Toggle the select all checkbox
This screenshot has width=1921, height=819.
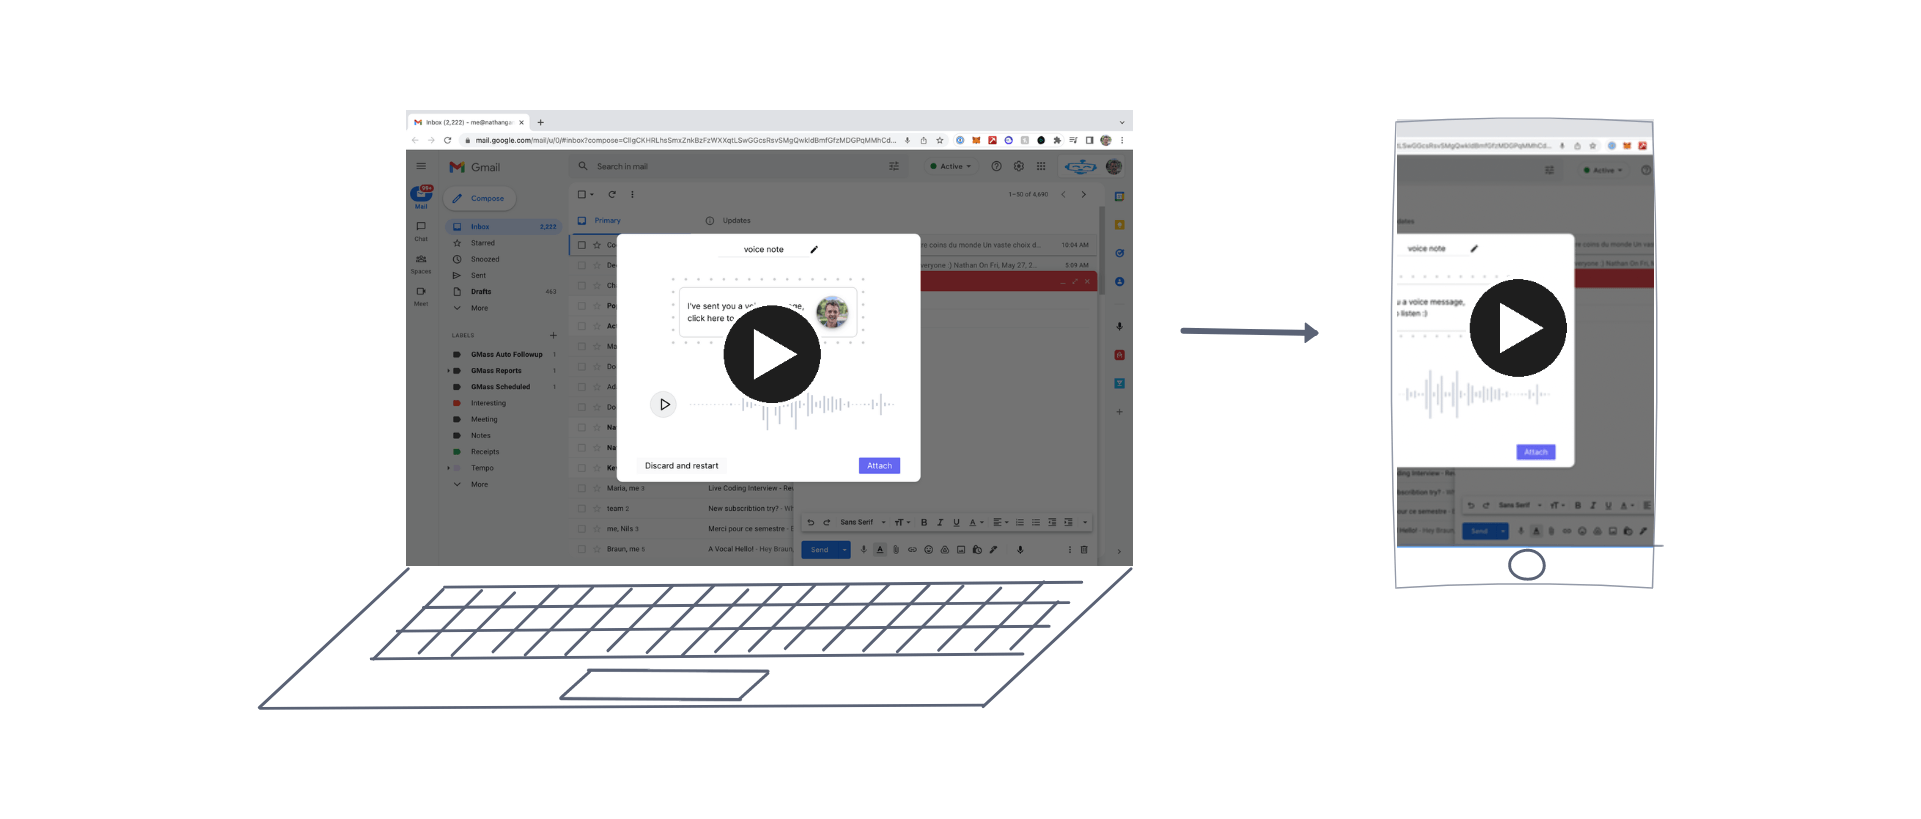coord(581,194)
